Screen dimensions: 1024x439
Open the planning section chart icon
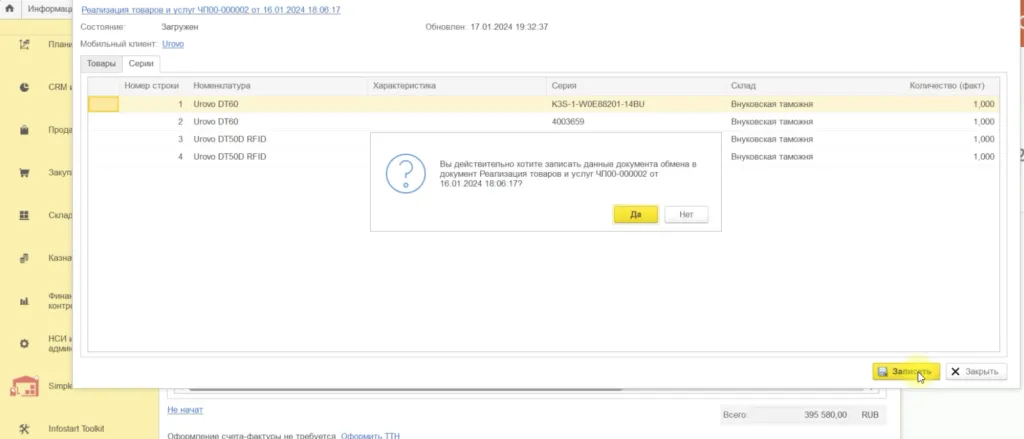coord(24,44)
